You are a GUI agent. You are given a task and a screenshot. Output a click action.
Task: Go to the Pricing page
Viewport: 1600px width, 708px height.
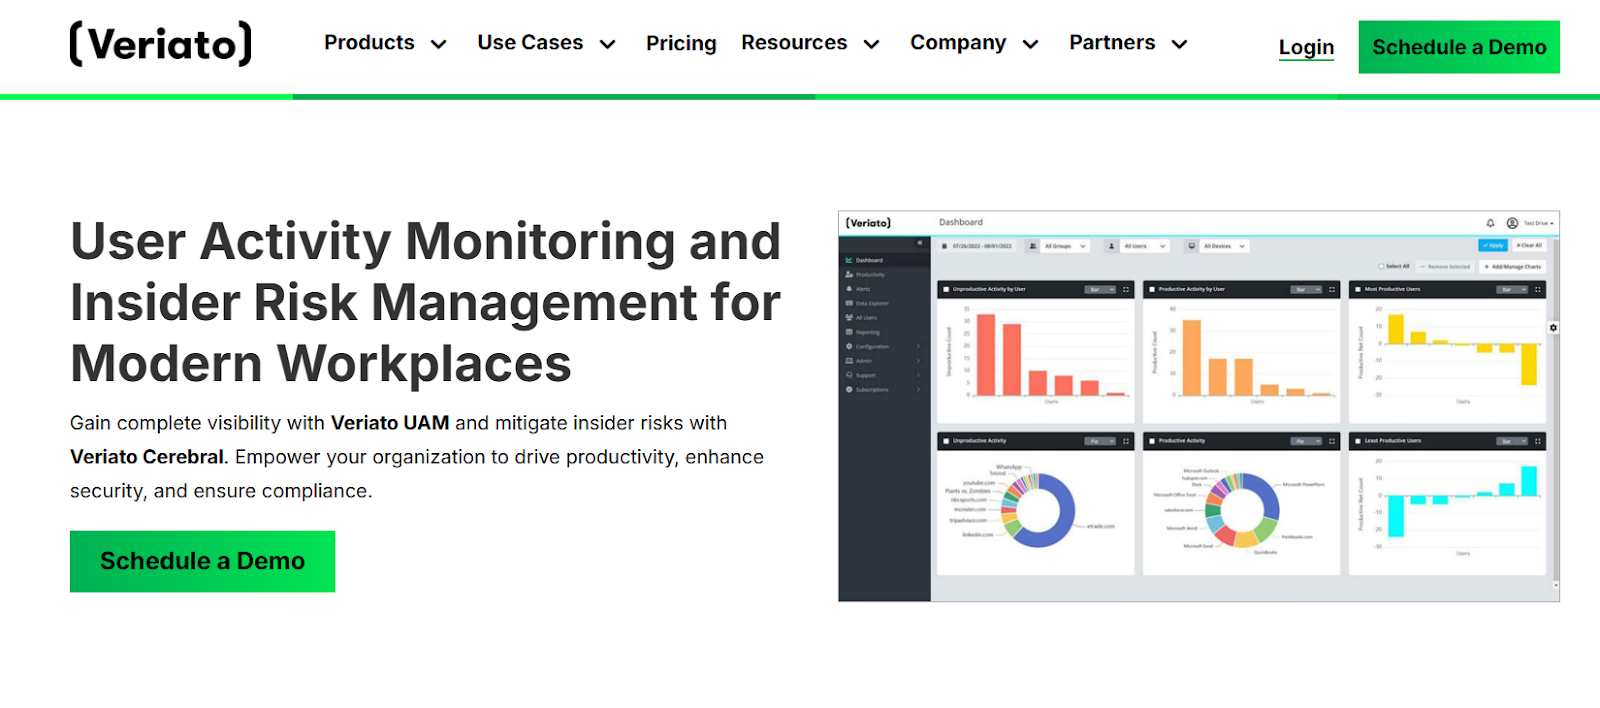click(681, 43)
